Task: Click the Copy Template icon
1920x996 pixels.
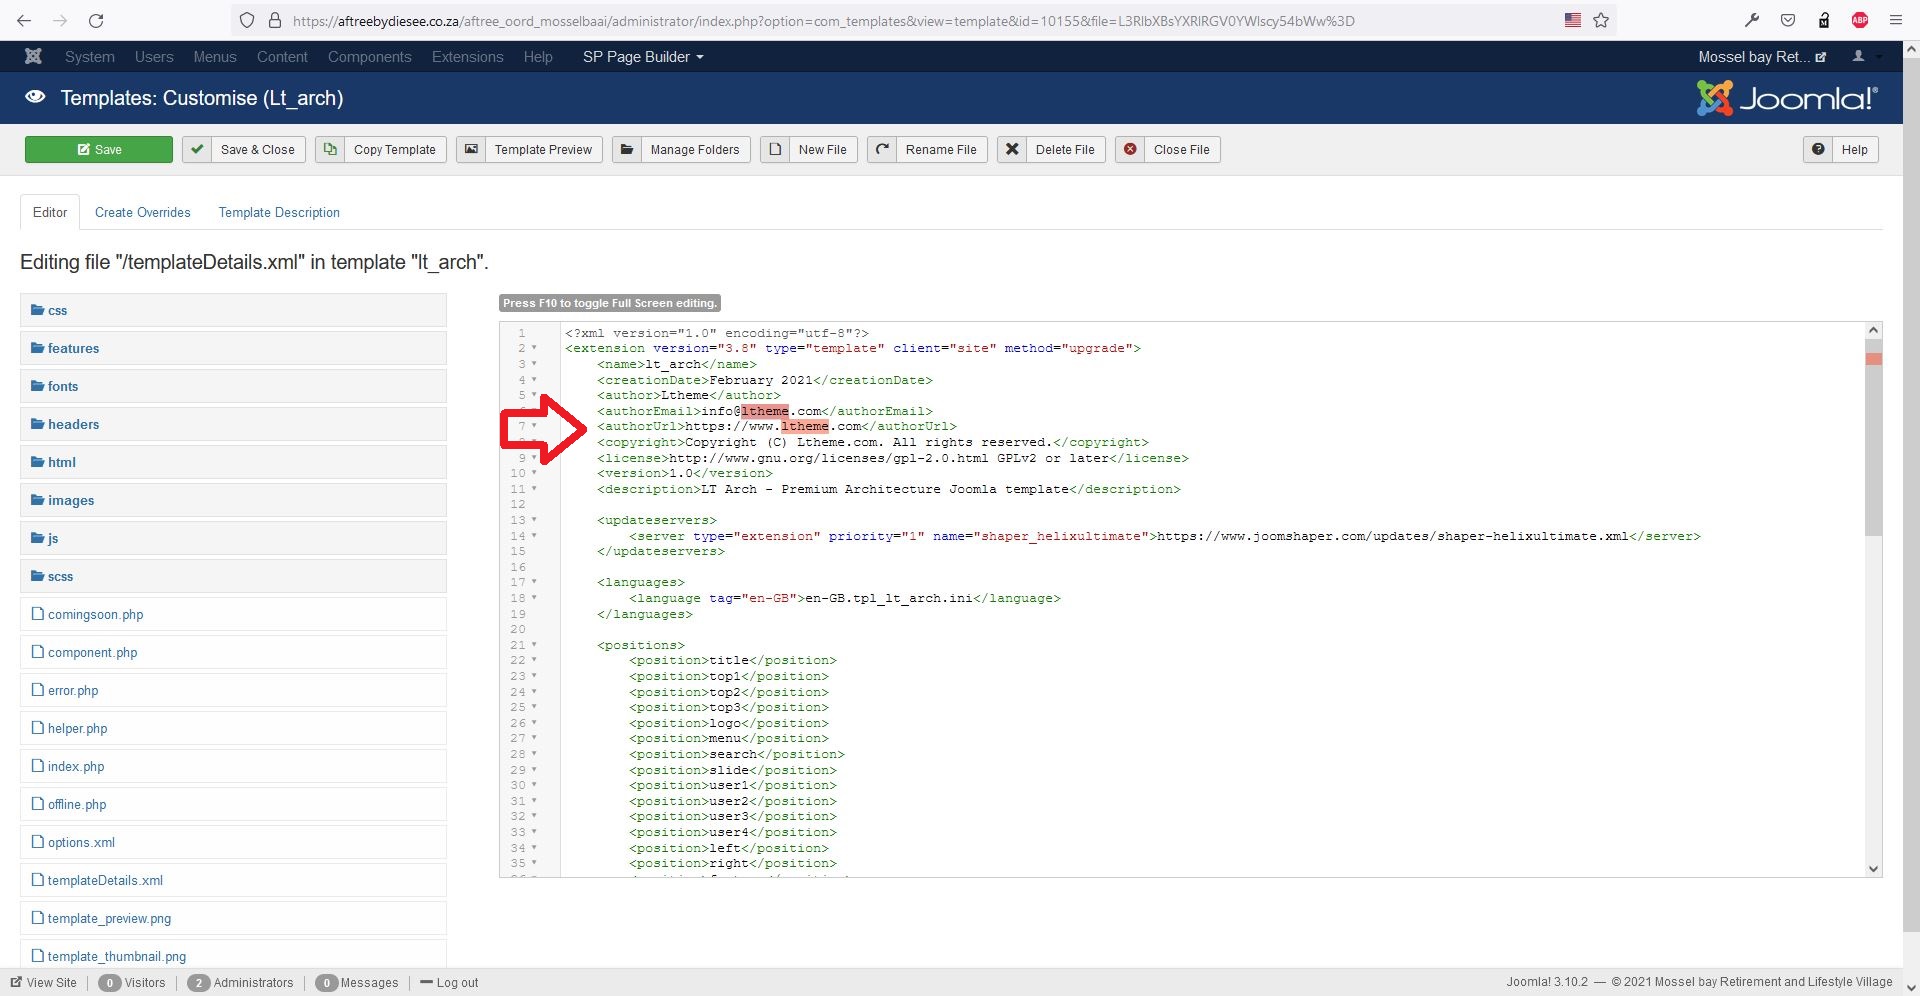Action: click(x=330, y=150)
